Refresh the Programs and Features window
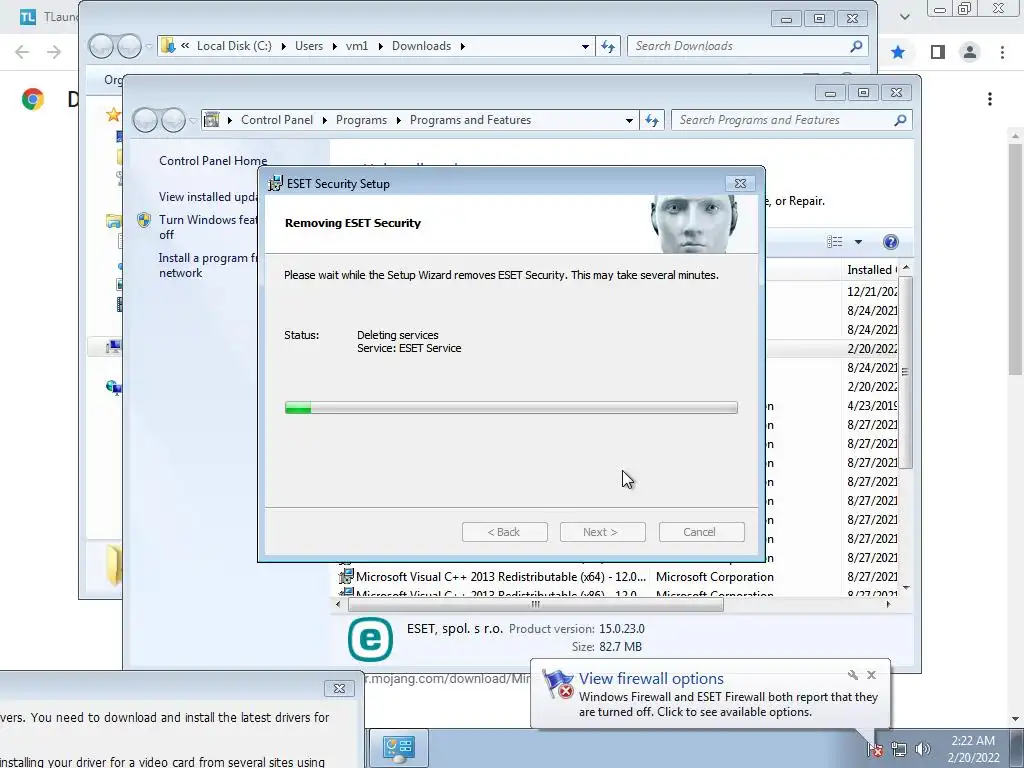The height and width of the screenshot is (768, 1024). [x=652, y=120]
